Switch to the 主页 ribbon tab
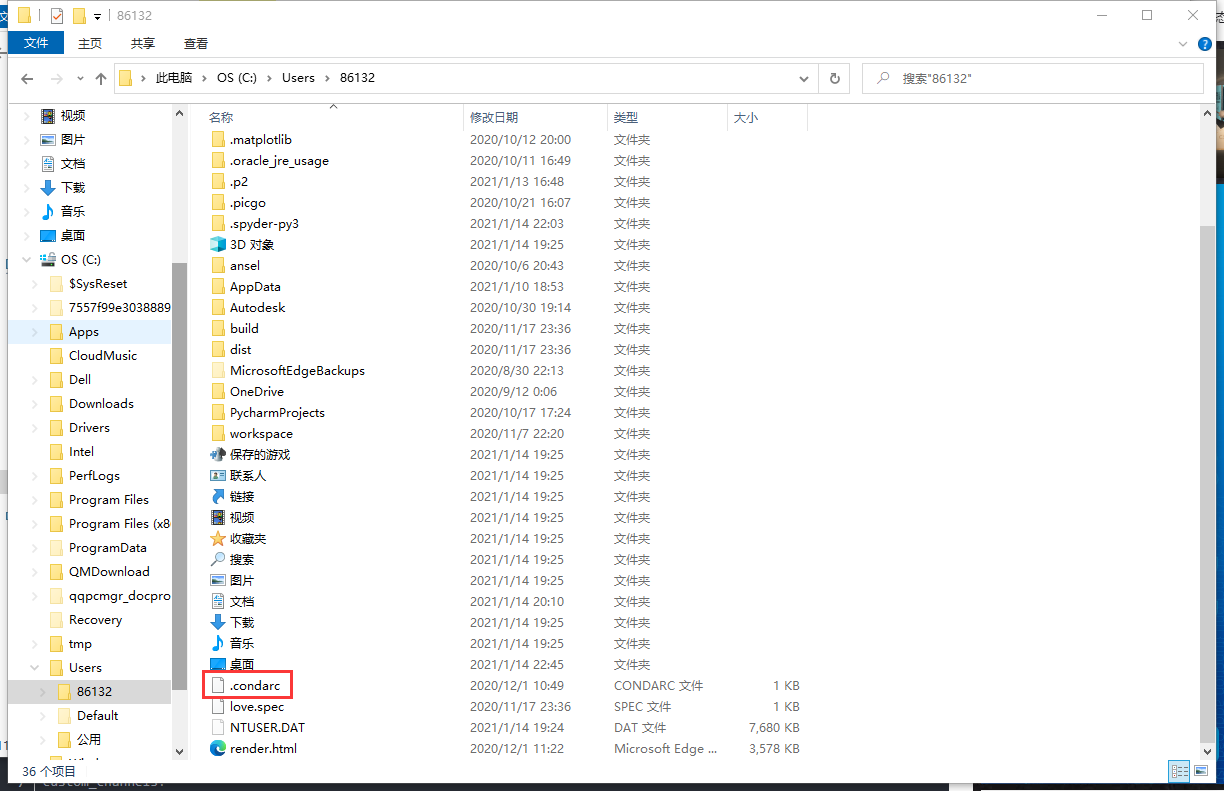Image resolution: width=1224 pixels, height=791 pixels. pos(90,43)
